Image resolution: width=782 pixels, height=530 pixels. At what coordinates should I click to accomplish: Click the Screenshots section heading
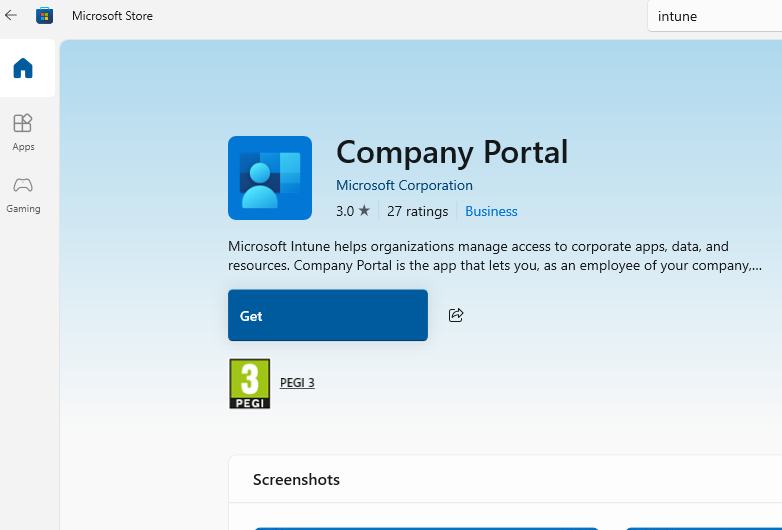pos(296,480)
